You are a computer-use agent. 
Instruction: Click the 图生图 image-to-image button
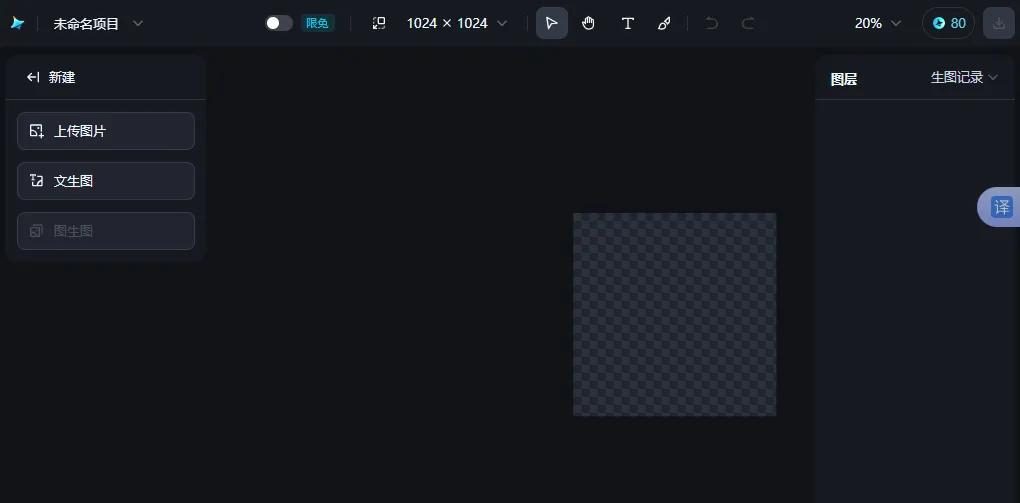106,231
